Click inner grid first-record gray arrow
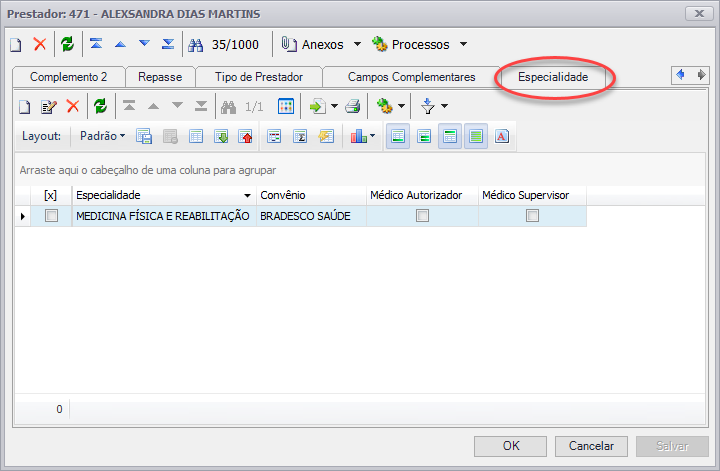This screenshot has width=720, height=471. tap(129, 106)
